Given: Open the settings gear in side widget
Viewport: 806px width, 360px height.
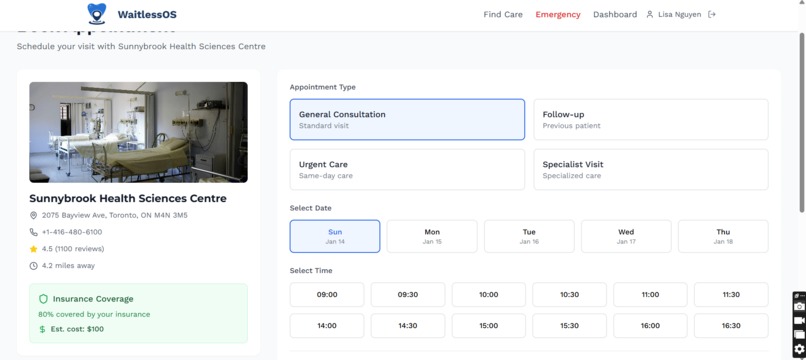Looking at the screenshot, I should (799, 349).
